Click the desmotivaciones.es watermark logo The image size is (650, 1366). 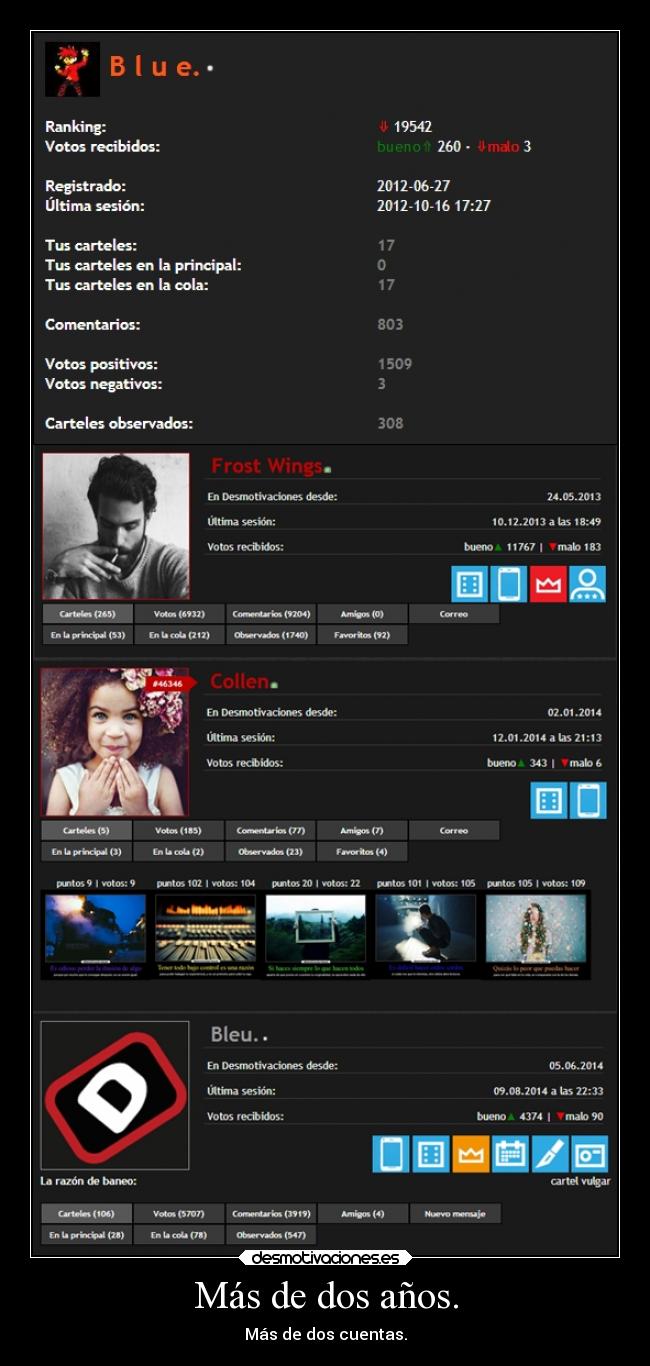pos(325,1258)
